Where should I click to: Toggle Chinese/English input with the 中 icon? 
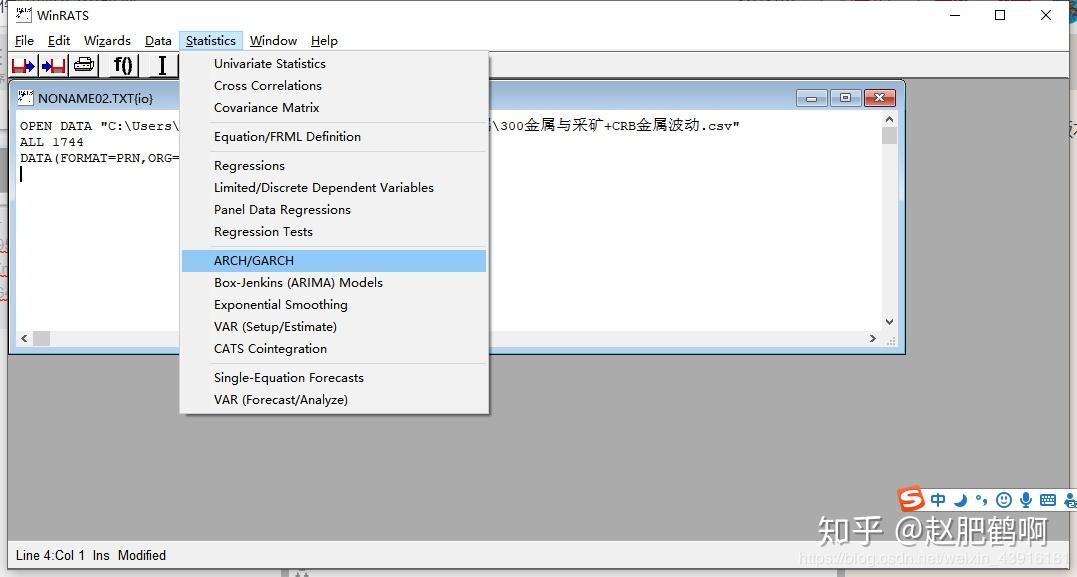point(937,499)
